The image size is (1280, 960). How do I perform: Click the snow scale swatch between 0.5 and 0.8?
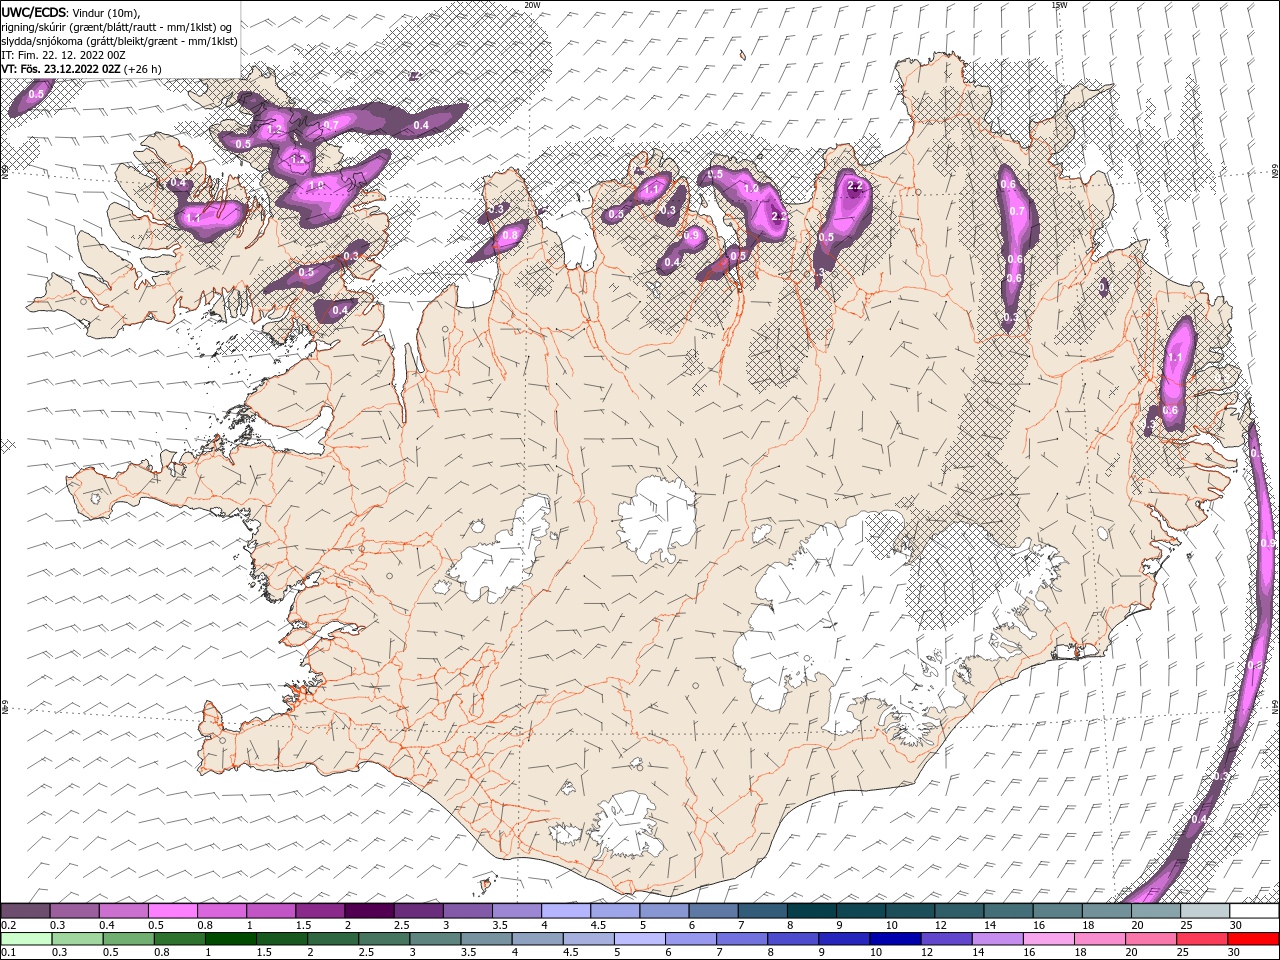(x=173, y=911)
